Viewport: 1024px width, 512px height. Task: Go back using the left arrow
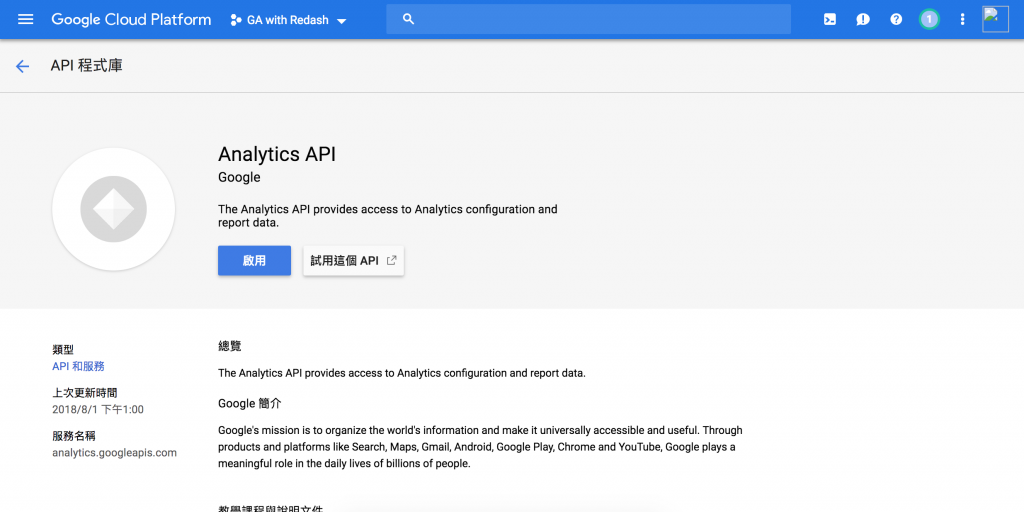22,66
